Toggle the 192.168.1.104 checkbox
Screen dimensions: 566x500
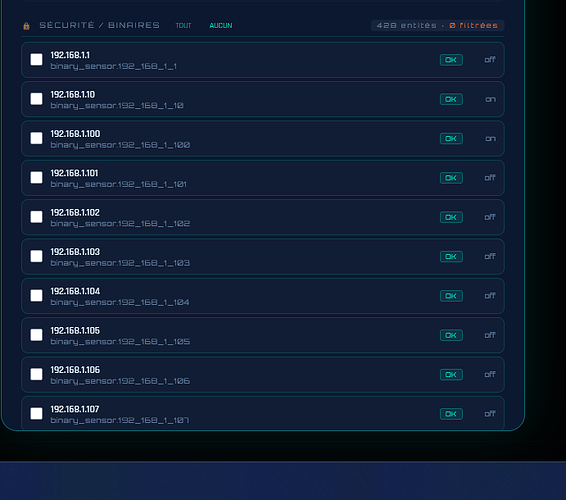[x=36, y=296]
